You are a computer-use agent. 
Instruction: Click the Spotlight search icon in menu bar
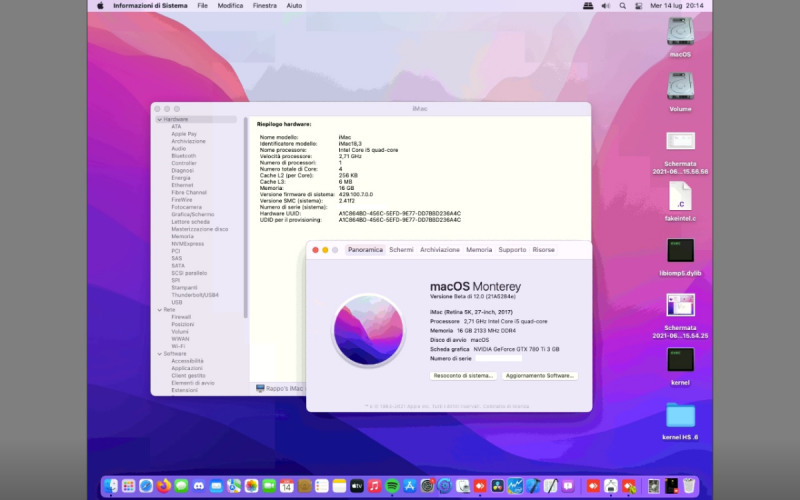[x=623, y=5]
